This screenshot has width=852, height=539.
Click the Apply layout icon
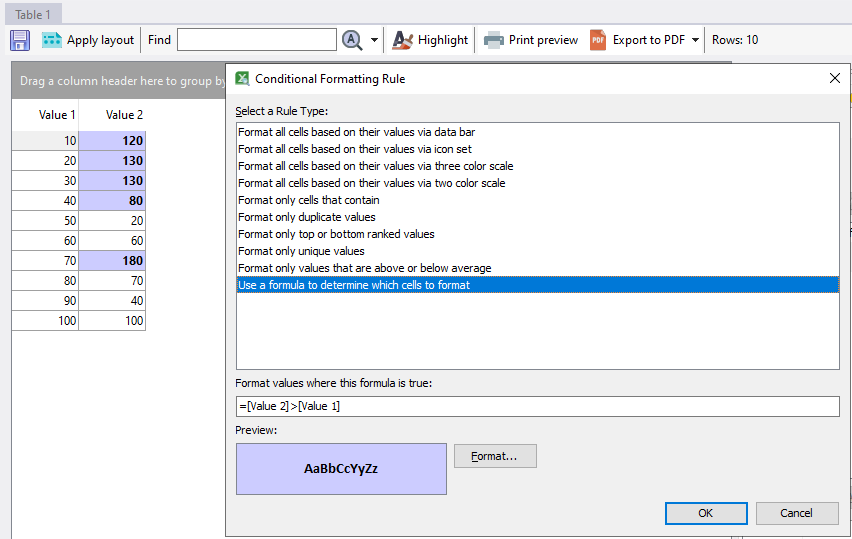coord(52,40)
